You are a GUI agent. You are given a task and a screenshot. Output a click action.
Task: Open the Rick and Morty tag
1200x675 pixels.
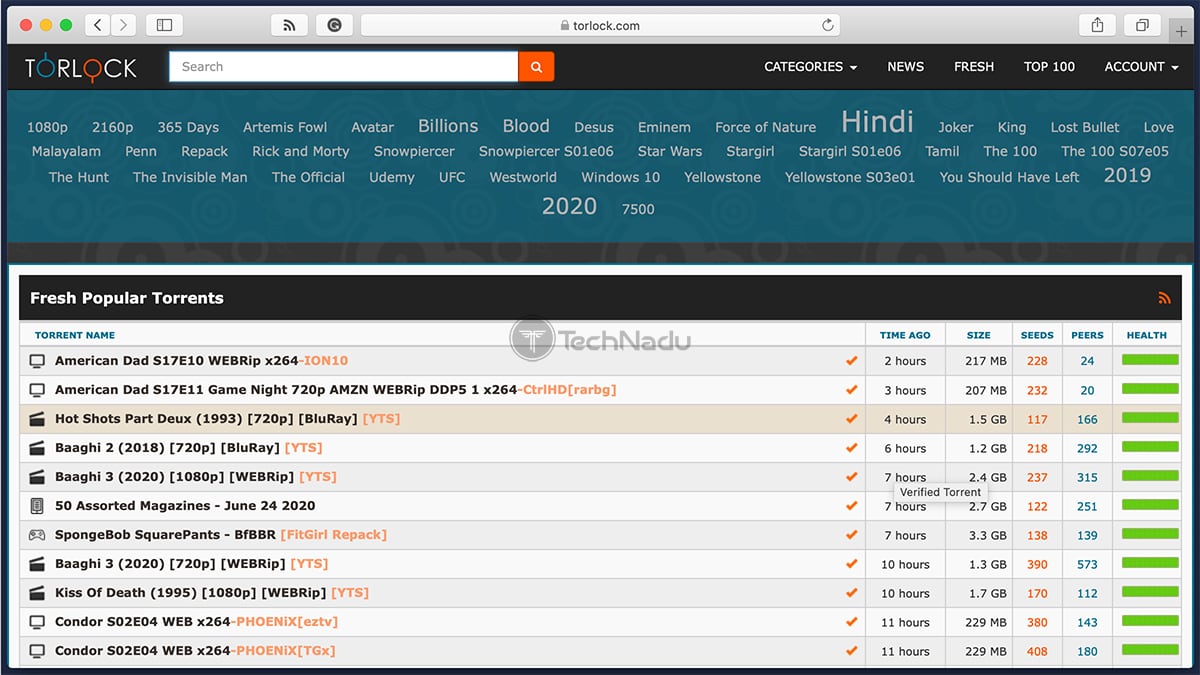[x=301, y=151]
